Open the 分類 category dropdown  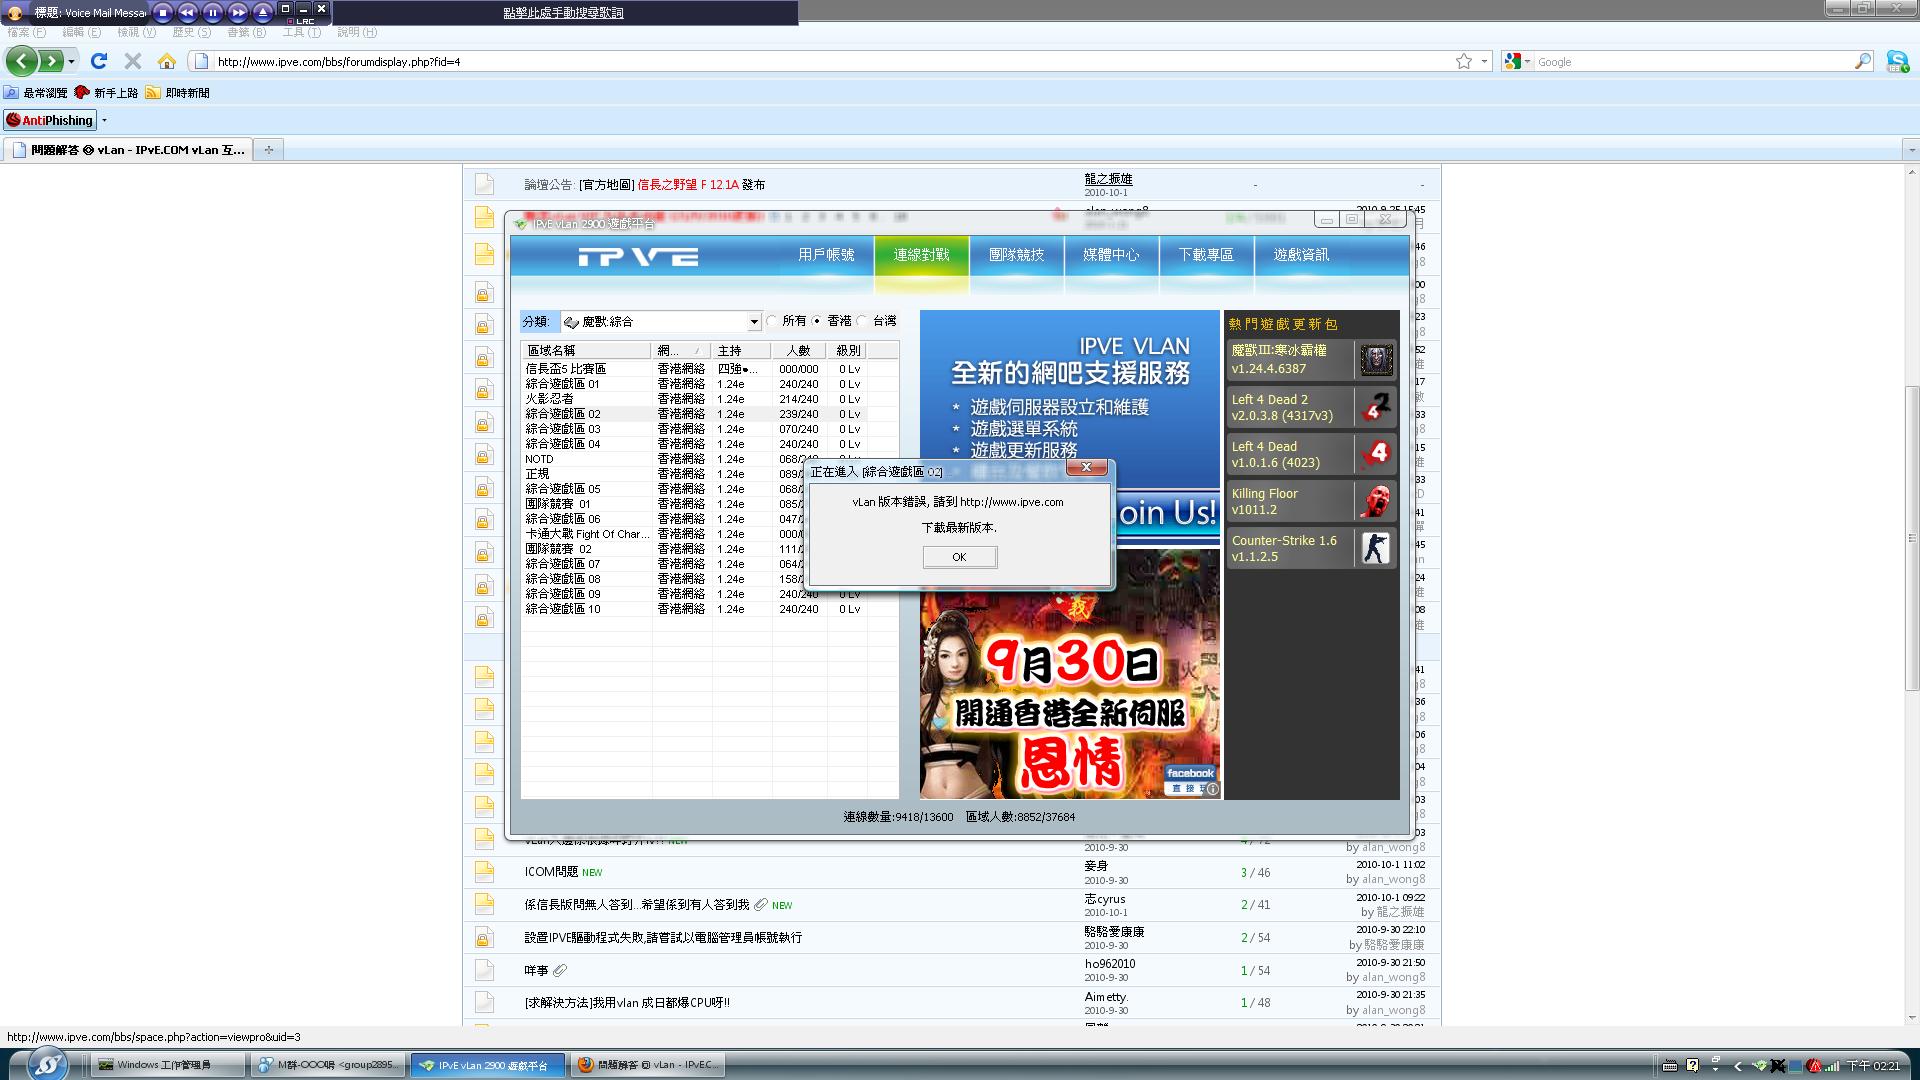[x=754, y=322]
